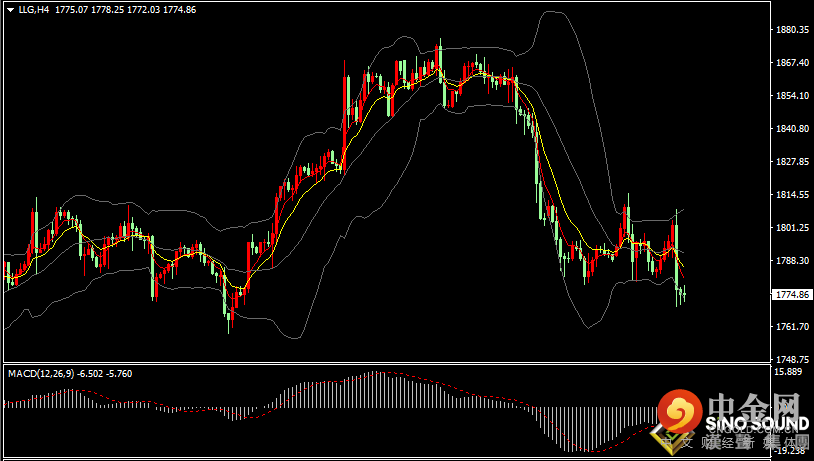Click the chart menu triangle beside LLG,H4
The image size is (814, 461).
pyautogui.click(x=10, y=10)
